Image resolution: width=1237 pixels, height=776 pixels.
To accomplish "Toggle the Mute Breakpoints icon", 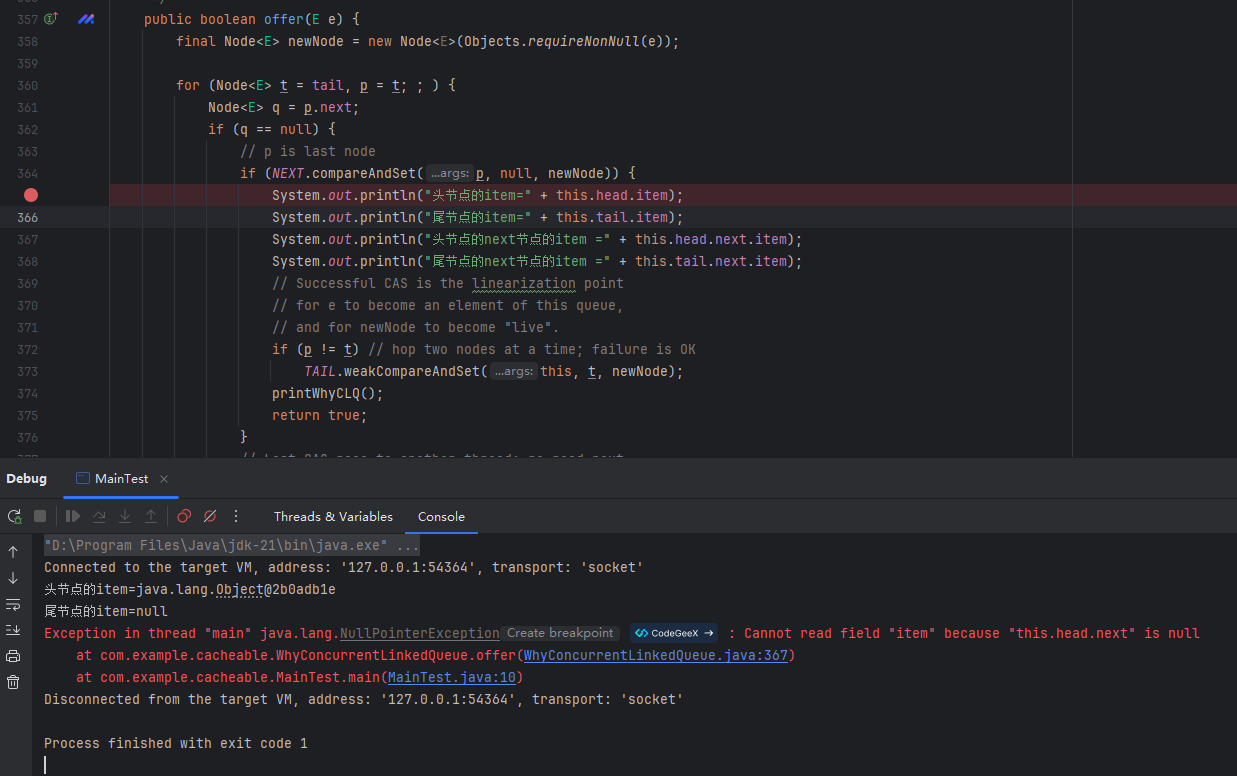I will point(210,516).
